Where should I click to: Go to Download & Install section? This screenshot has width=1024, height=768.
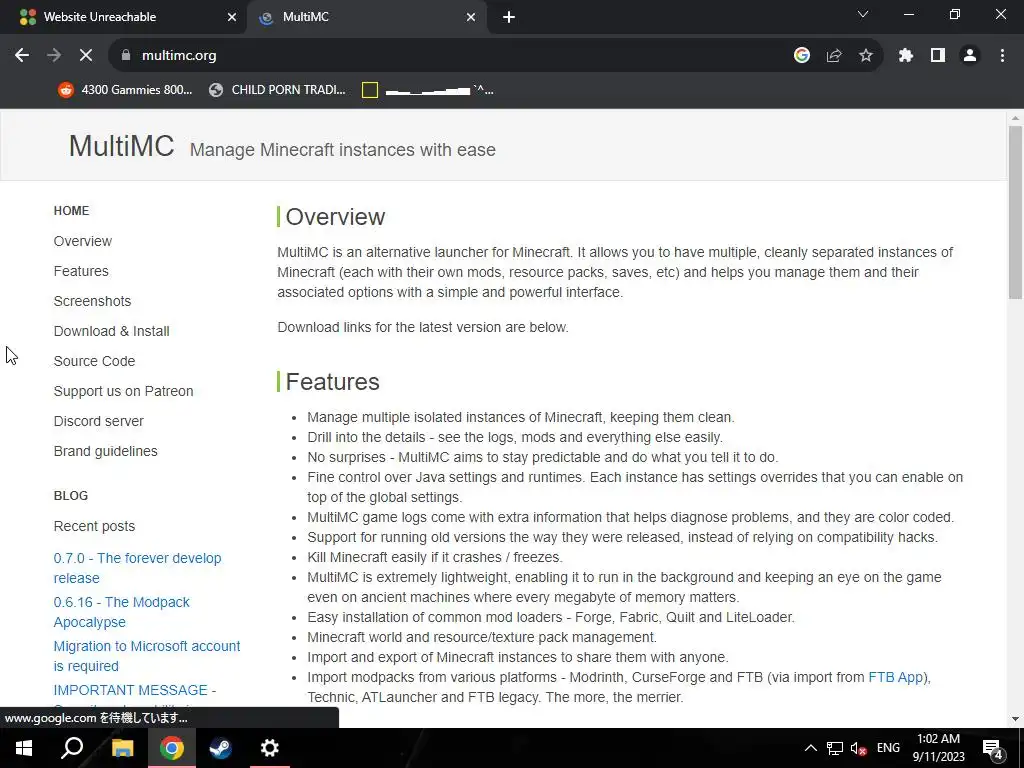pos(112,331)
